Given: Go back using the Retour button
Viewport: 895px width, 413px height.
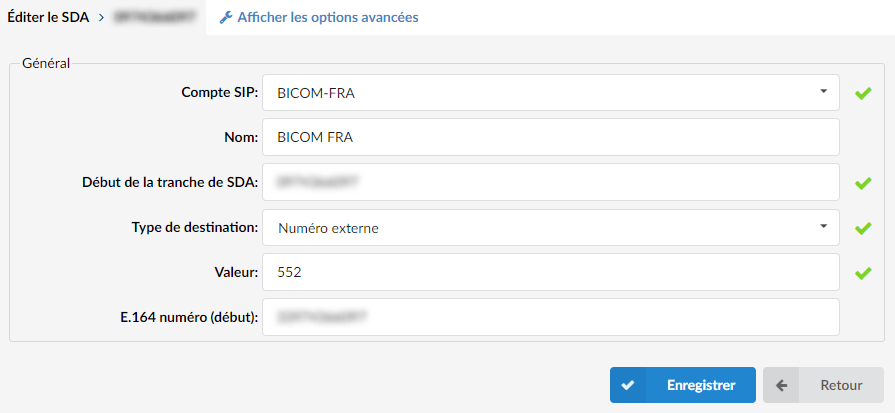Looking at the screenshot, I should coord(823,385).
